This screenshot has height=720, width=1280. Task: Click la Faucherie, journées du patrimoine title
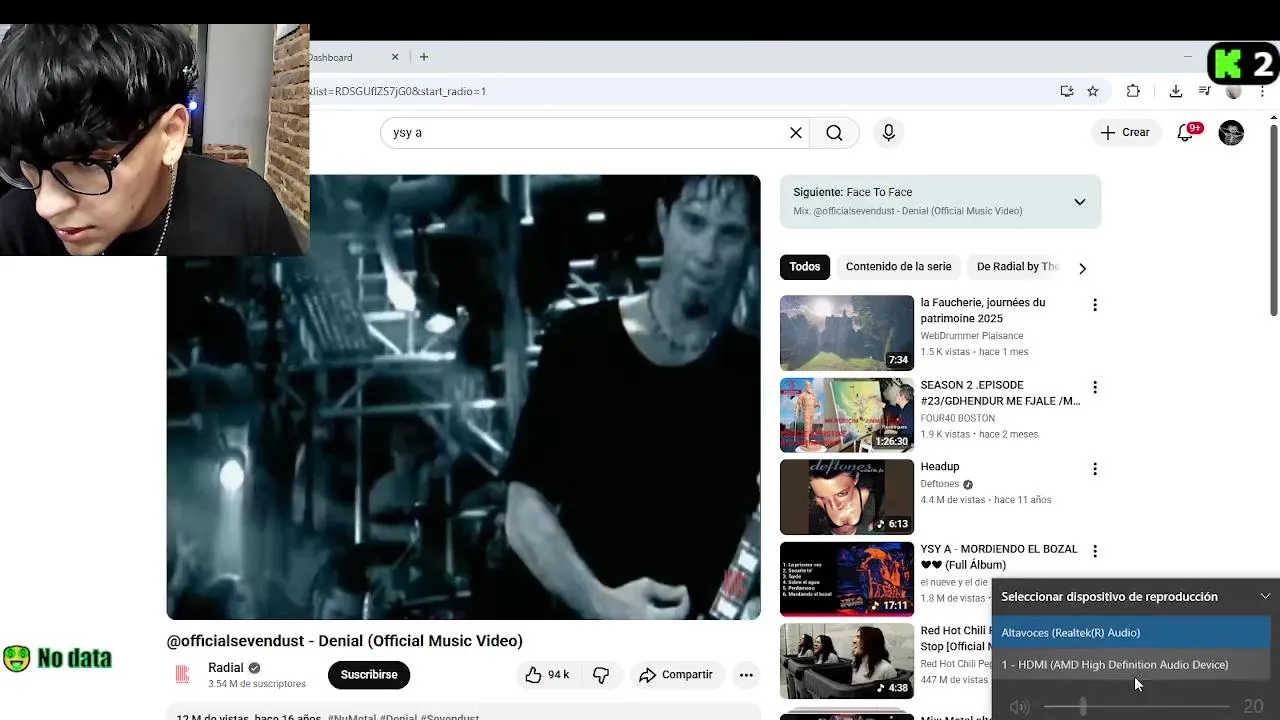point(983,310)
